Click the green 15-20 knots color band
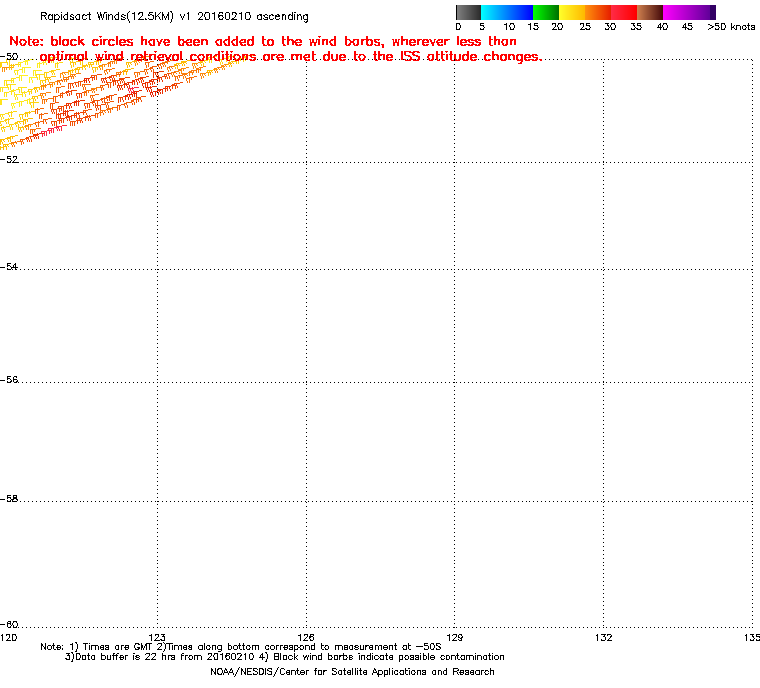This screenshot has width=760, height=688. tap(546, 13)
